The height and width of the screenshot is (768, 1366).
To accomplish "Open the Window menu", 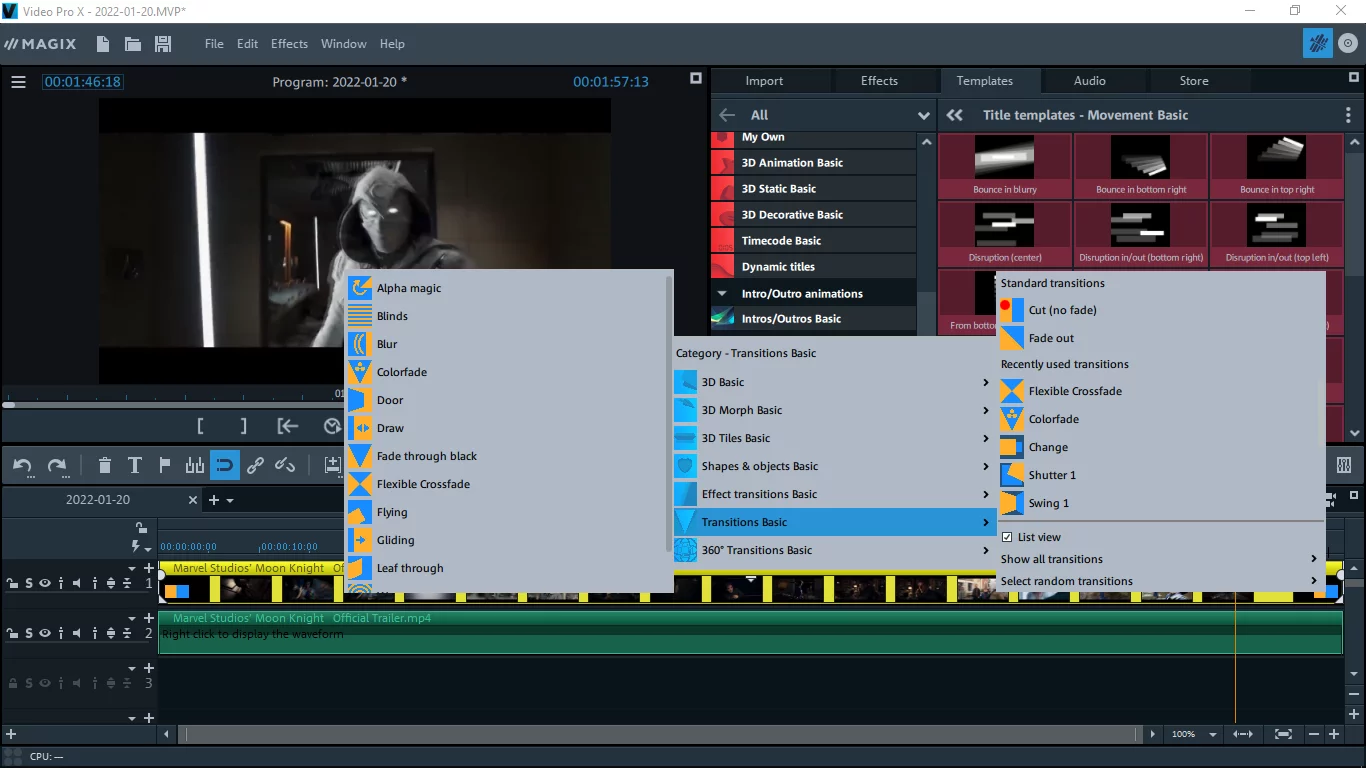I will (343, 44).
